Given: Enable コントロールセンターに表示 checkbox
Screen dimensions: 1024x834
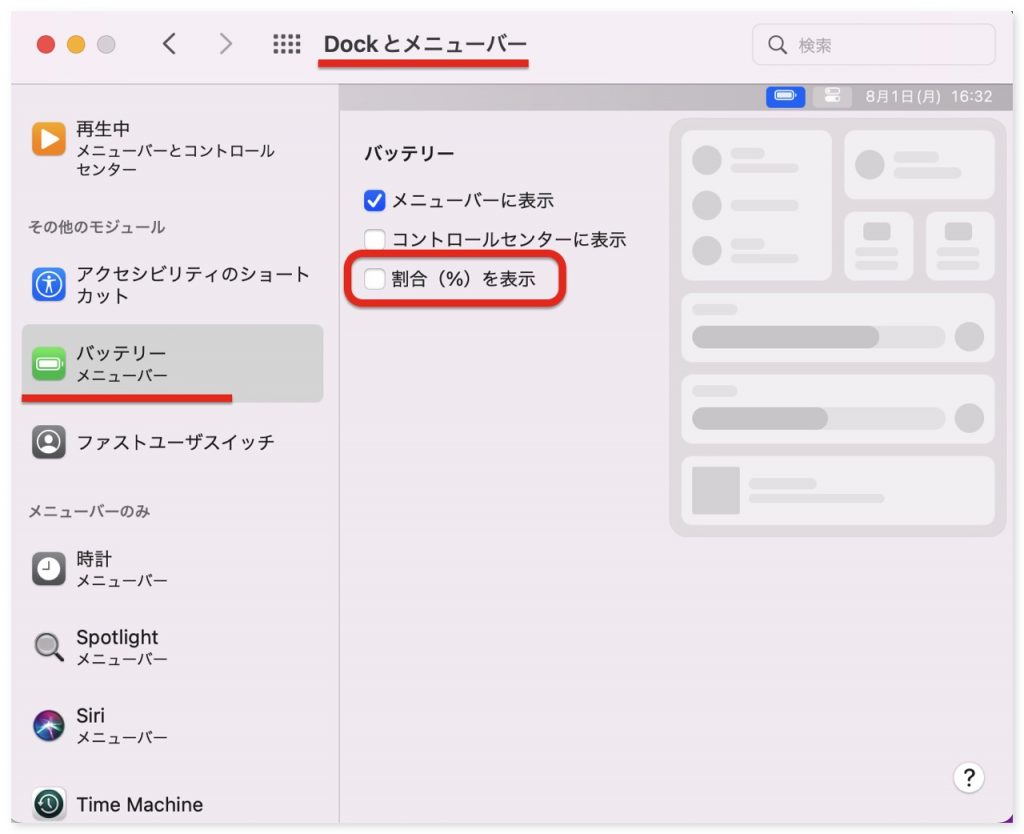Looking at the screenshot, I should coord(375,240).
